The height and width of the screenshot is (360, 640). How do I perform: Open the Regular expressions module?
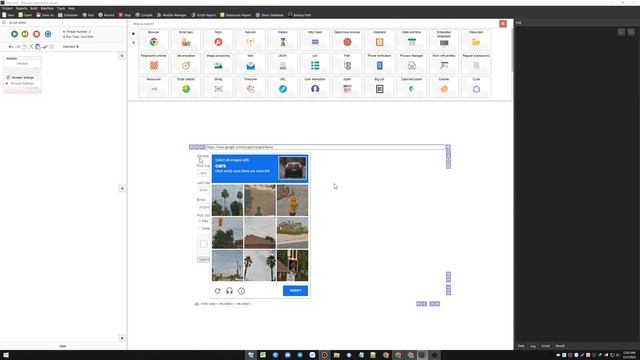[476, 63]
